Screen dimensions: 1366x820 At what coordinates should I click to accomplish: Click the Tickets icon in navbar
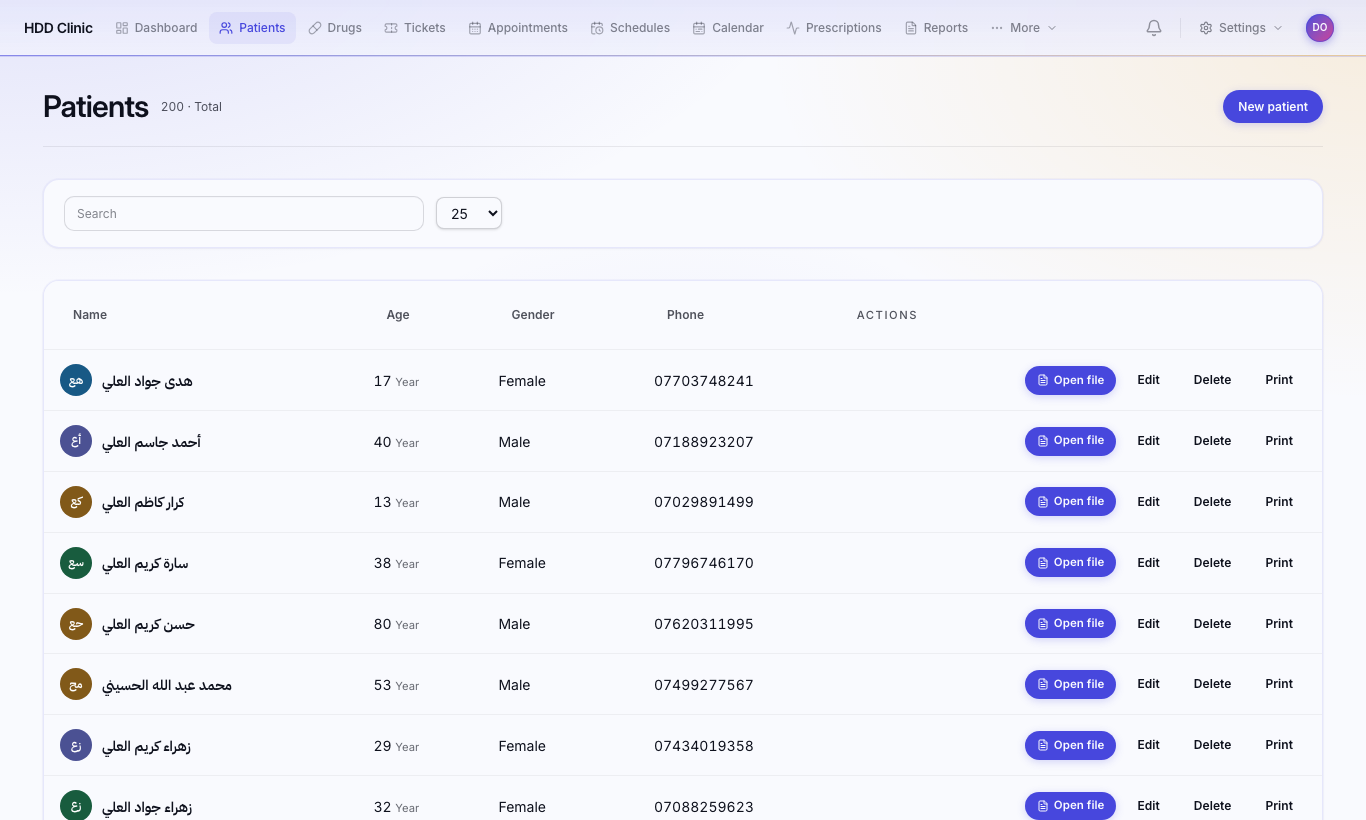(391, 28)
